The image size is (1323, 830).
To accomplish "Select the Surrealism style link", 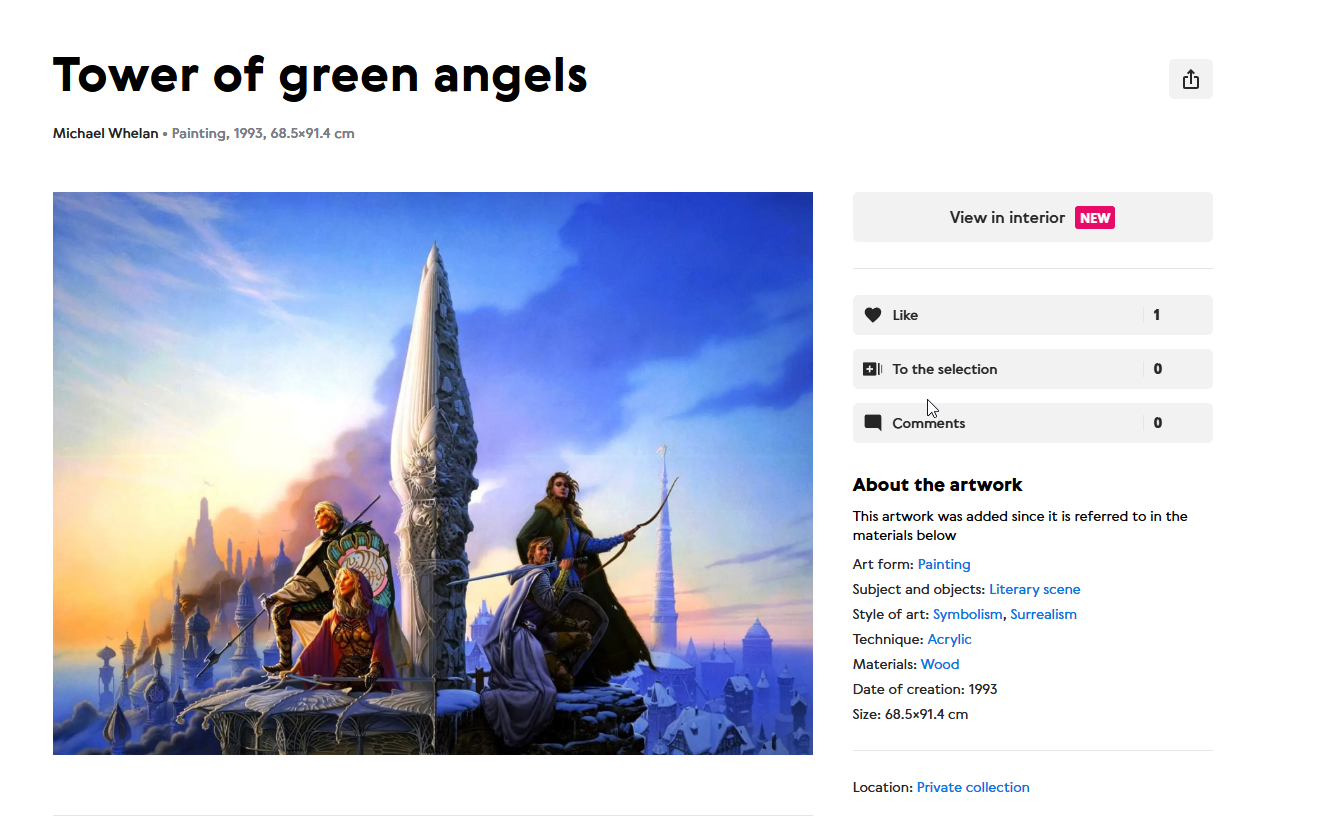I will (1043, 614).
